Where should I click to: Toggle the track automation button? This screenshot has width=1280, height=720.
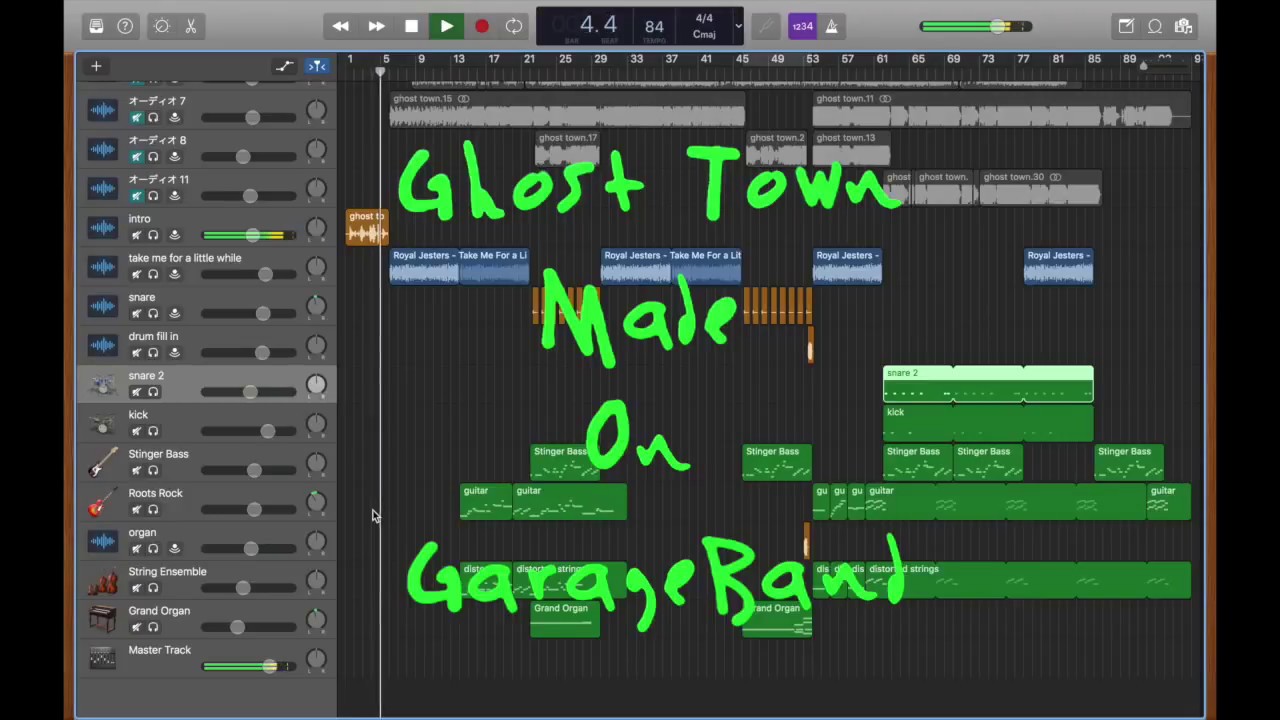tap(285, 66)
